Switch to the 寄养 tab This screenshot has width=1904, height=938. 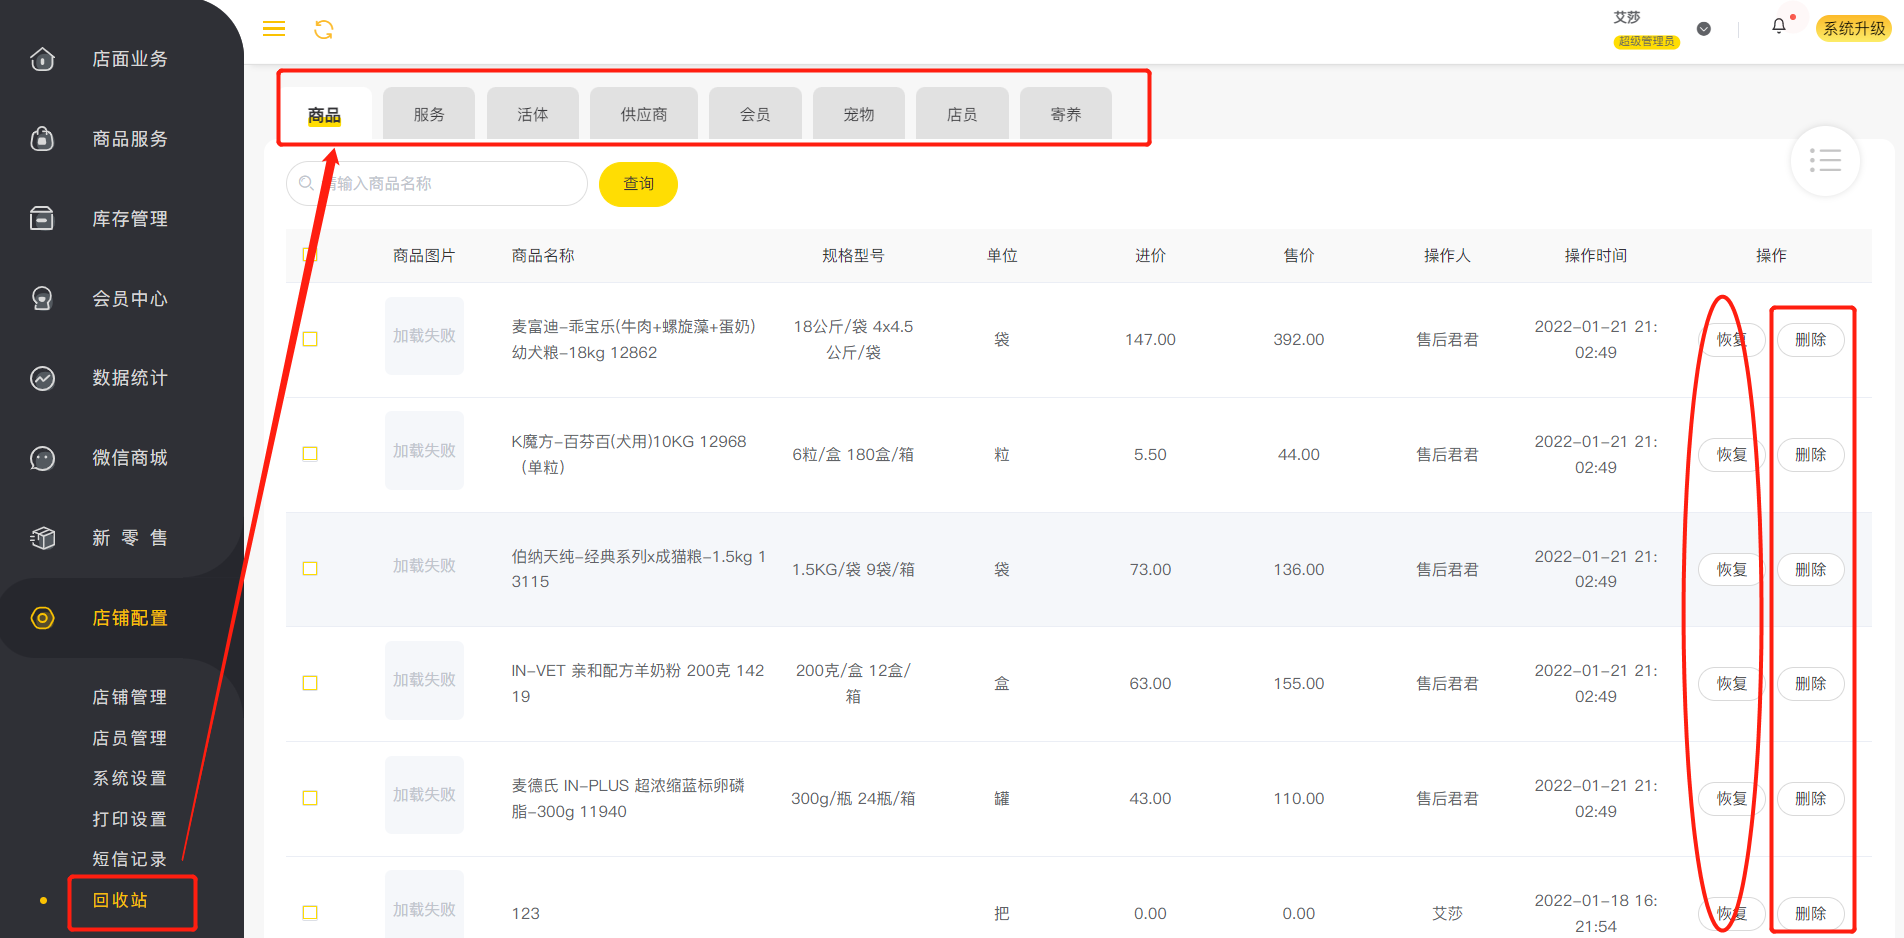point(1066,114)
